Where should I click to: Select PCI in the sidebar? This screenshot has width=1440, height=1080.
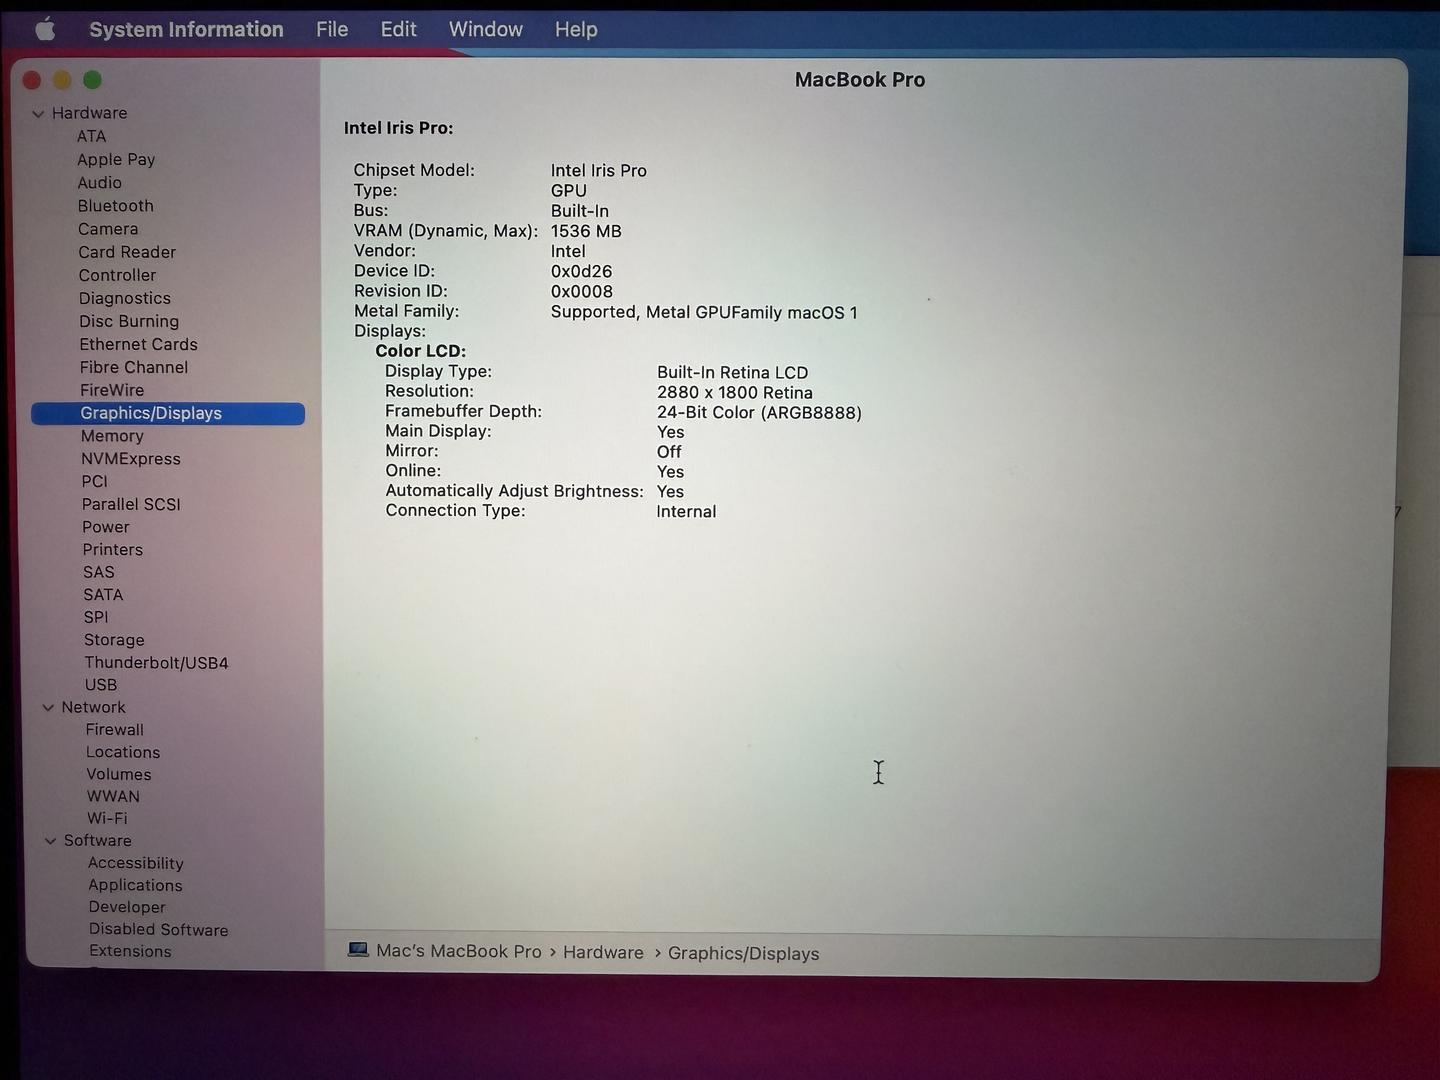(95, 481)
